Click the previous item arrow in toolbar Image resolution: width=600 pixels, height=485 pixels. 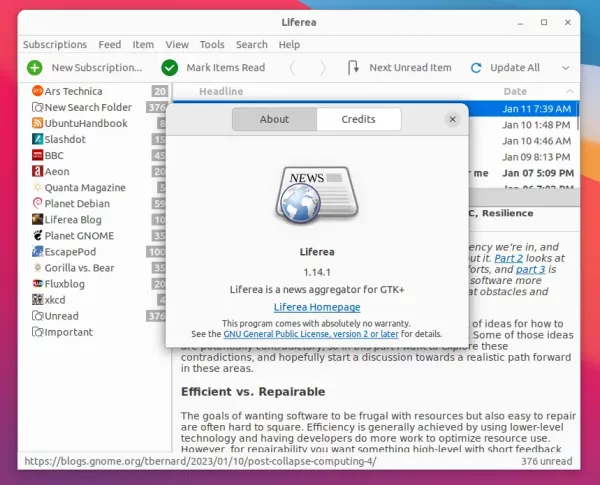(x=293, y=68)
